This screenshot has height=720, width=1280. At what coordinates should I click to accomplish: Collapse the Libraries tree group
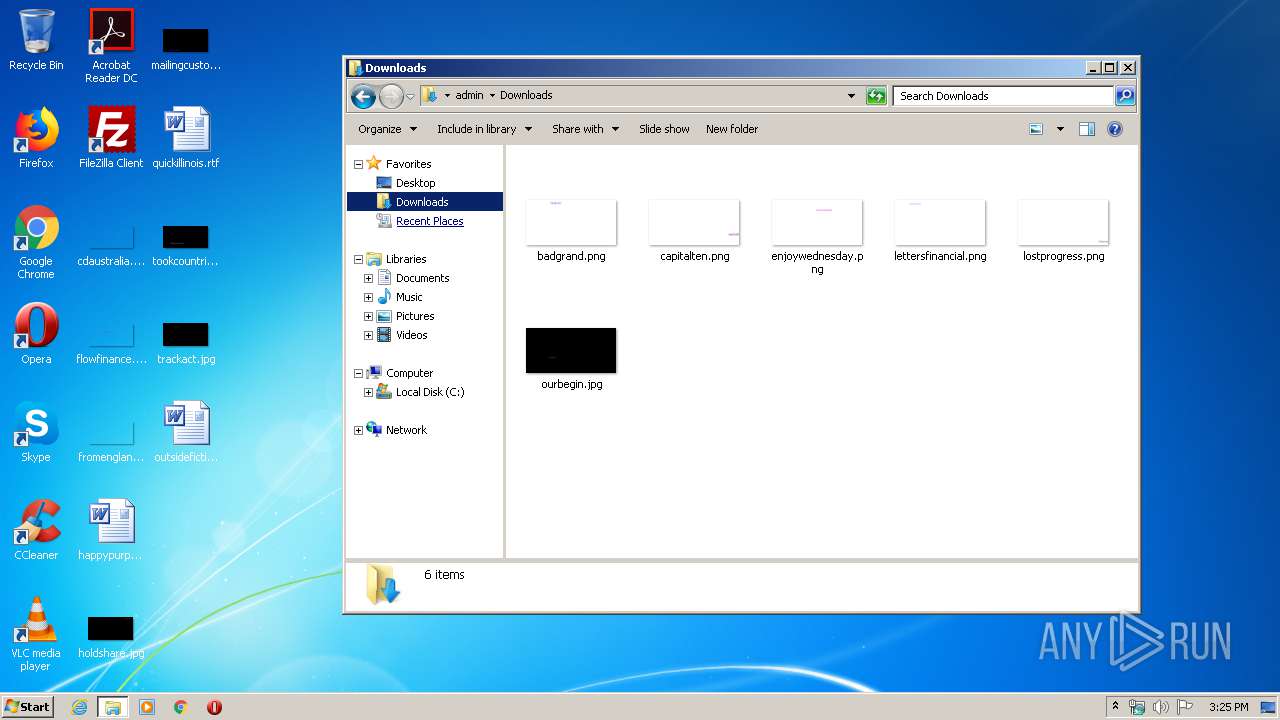click(x=358, y=259)
